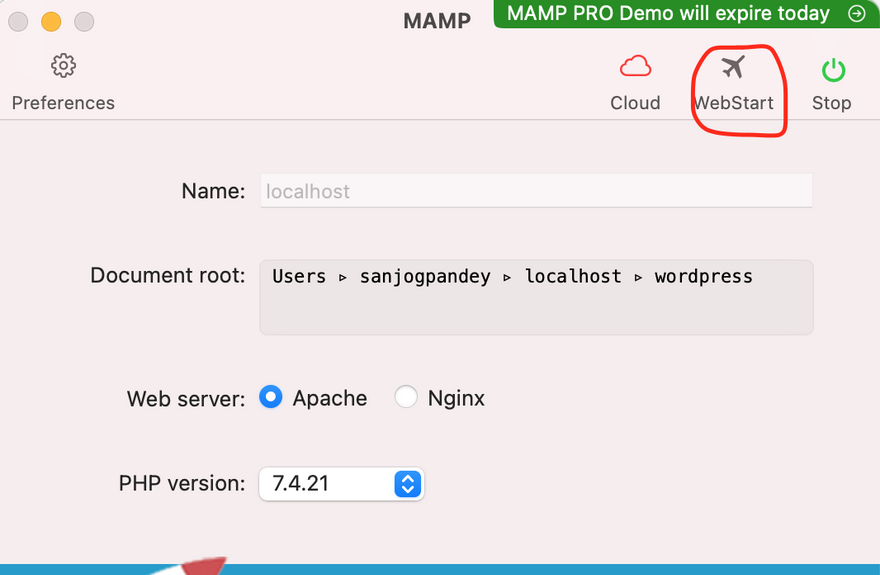Viewport: 880px width, 575px height.
Task: Click the red Cloud icon
Action: (635, 68)
